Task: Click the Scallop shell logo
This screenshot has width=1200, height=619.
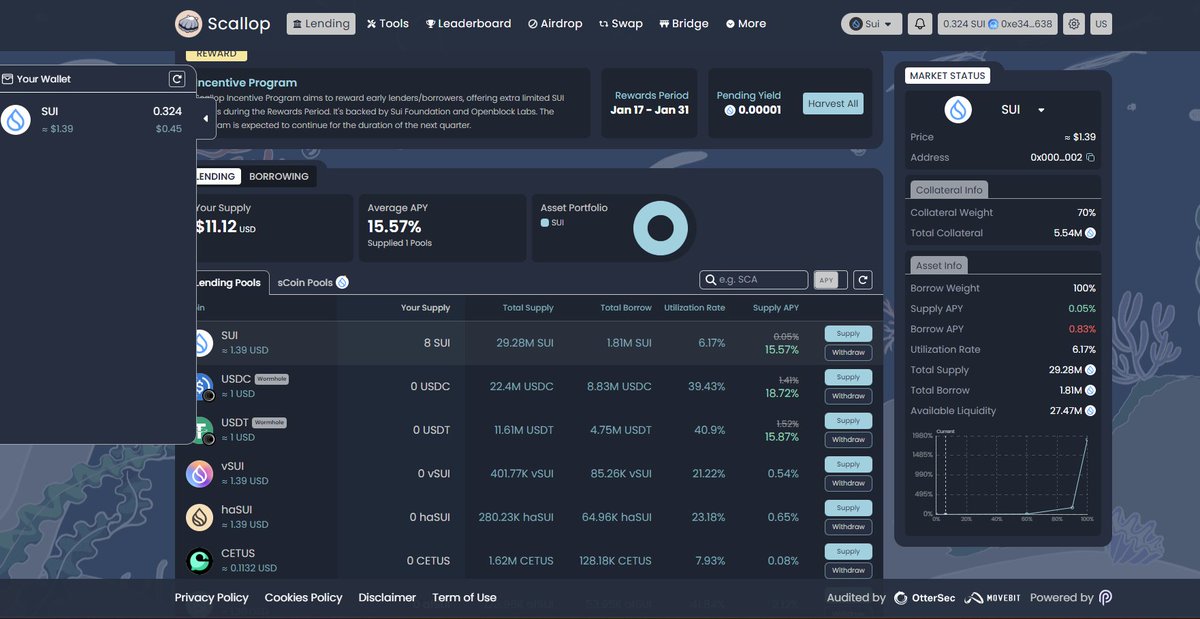Action: pyautogui.click(x=188, y=23)
